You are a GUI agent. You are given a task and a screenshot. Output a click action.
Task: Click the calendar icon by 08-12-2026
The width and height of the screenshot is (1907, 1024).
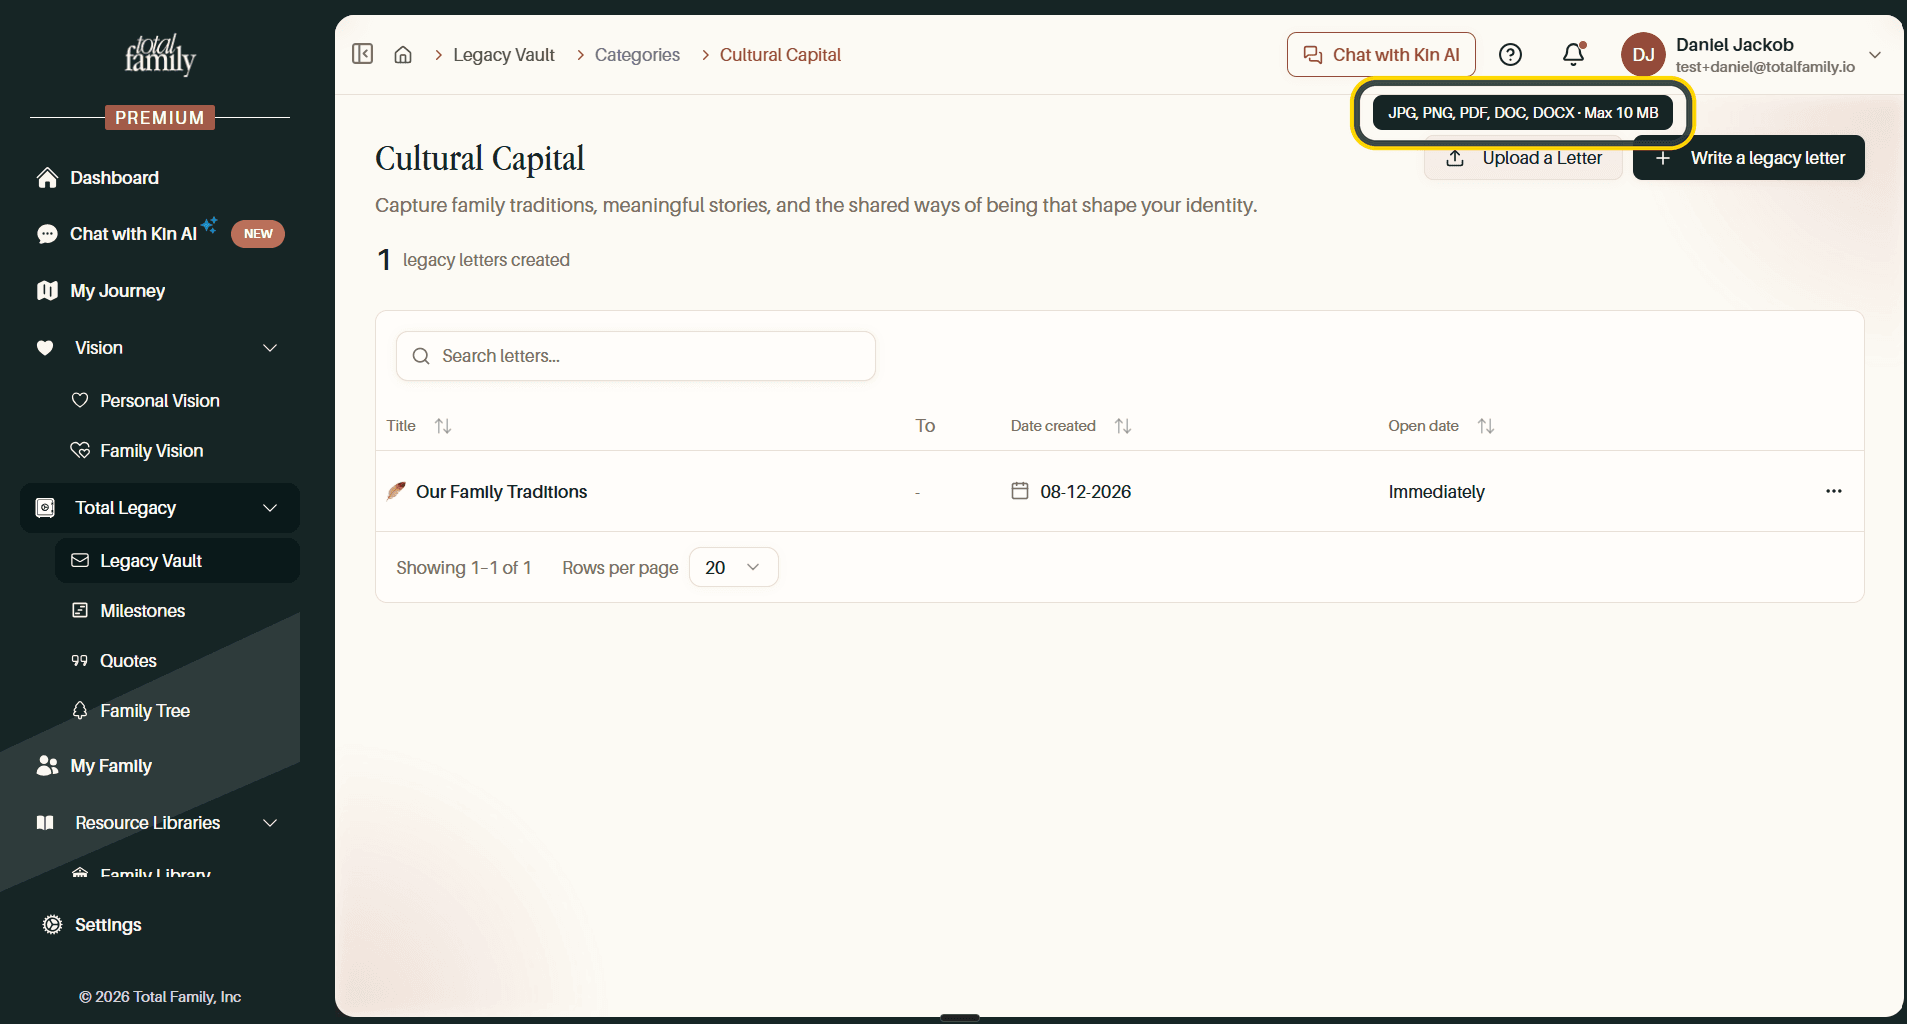[1020, 491]
